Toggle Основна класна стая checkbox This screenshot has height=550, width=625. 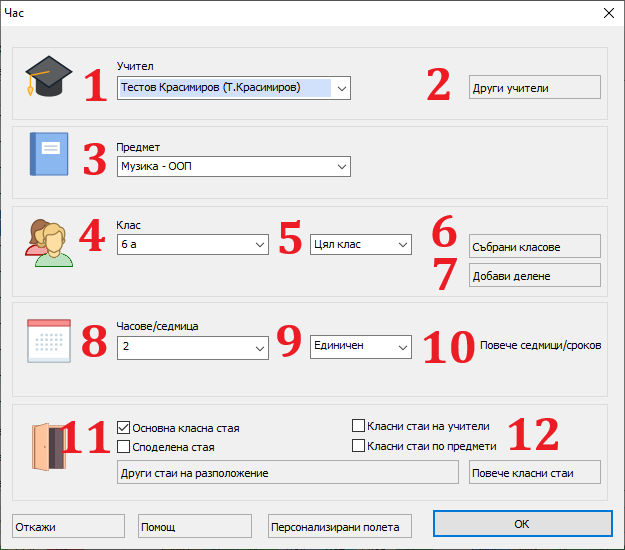tap(125, 428)
